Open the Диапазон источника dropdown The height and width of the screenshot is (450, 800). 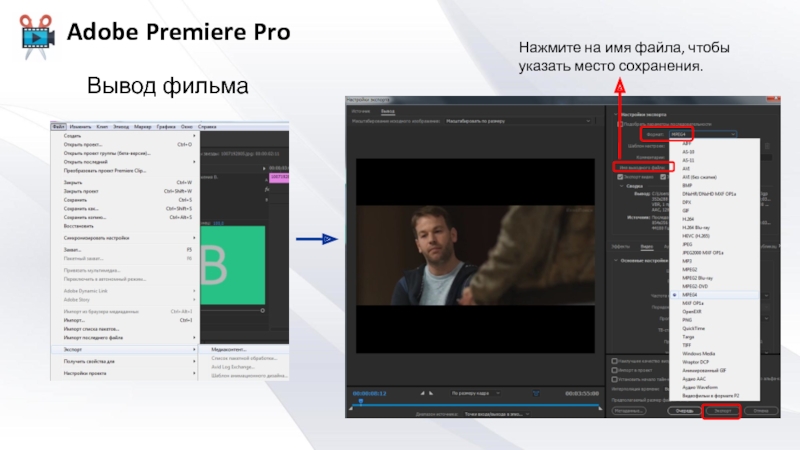pos(496,414)
